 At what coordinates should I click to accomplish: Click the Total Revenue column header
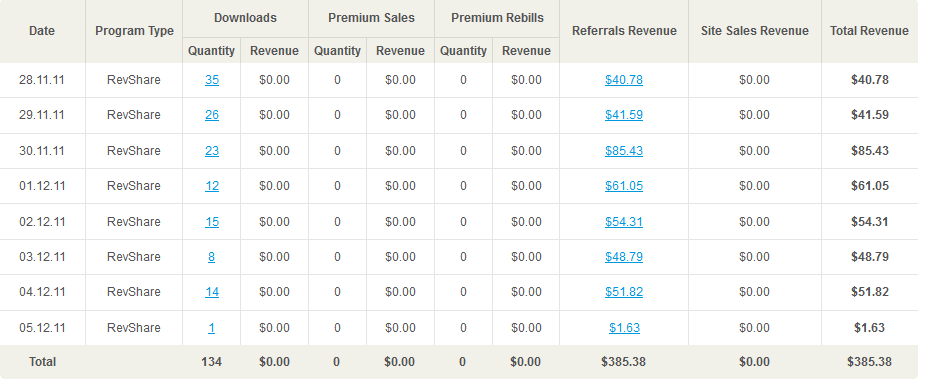870,31
